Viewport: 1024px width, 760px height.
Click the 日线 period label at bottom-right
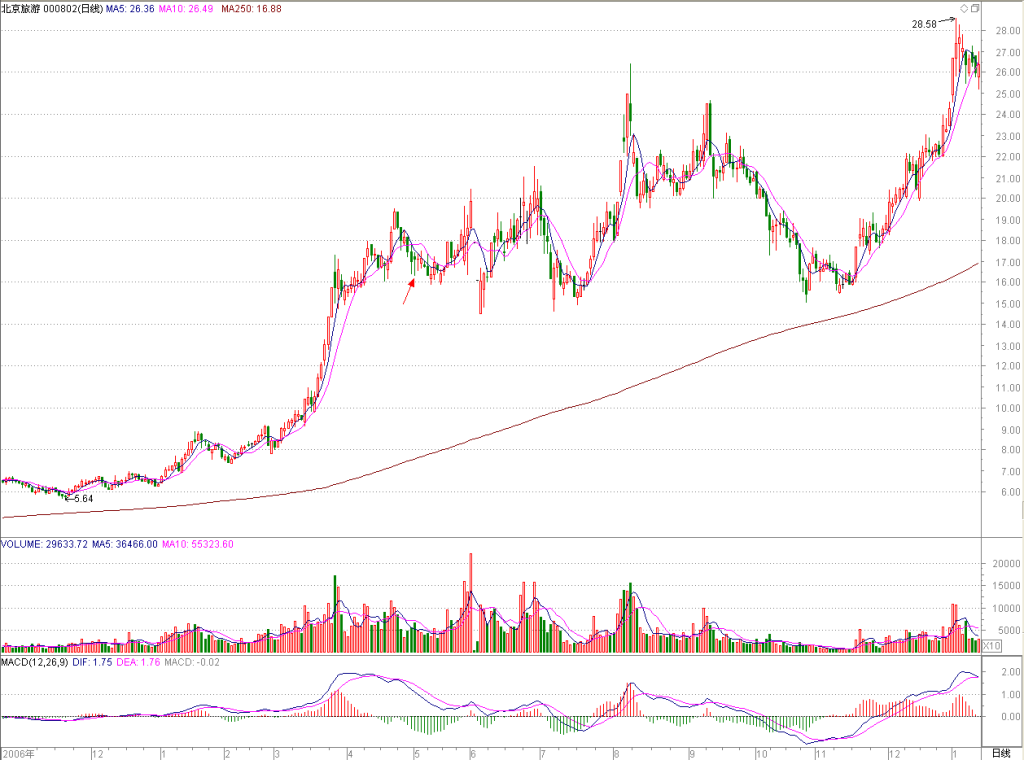[x=1000, y=753]
